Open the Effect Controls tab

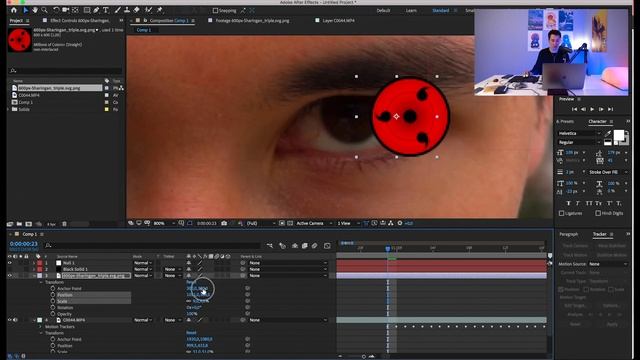[x=80, y=20]
